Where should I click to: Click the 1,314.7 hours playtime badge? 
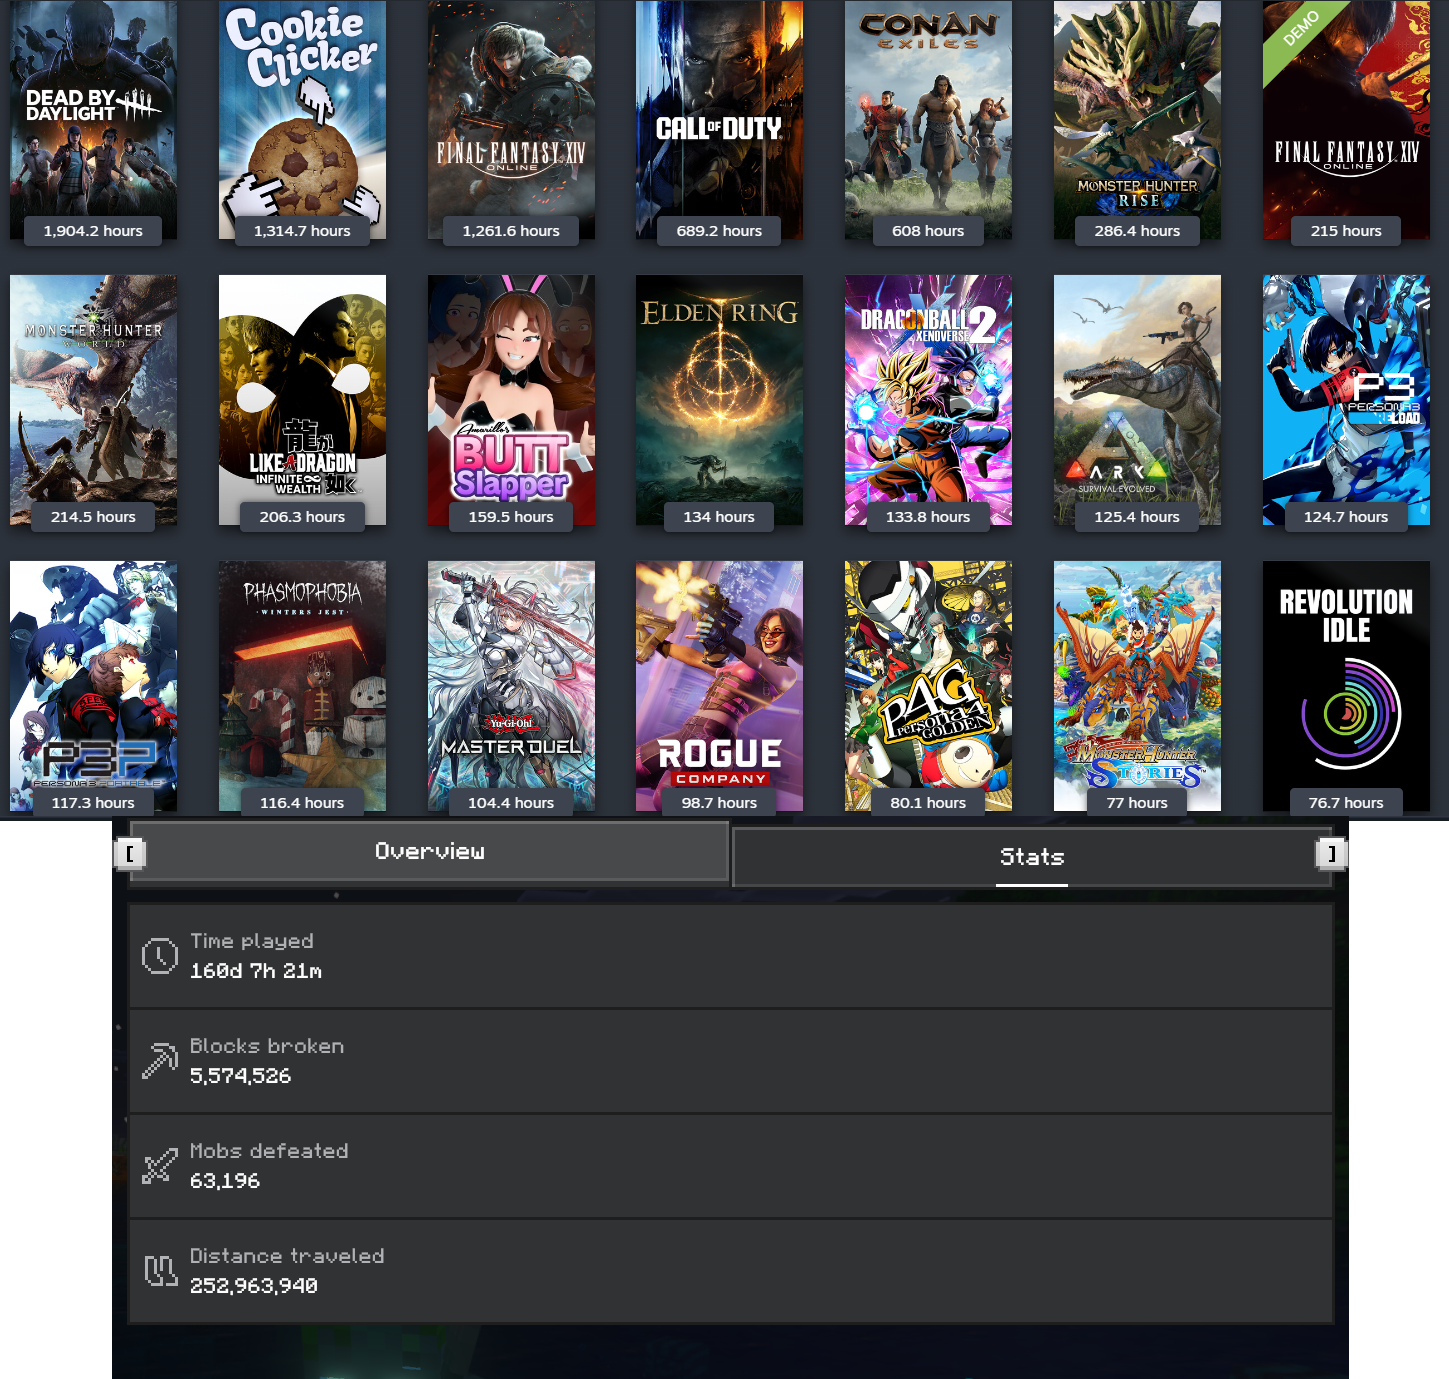pos(302,231)
